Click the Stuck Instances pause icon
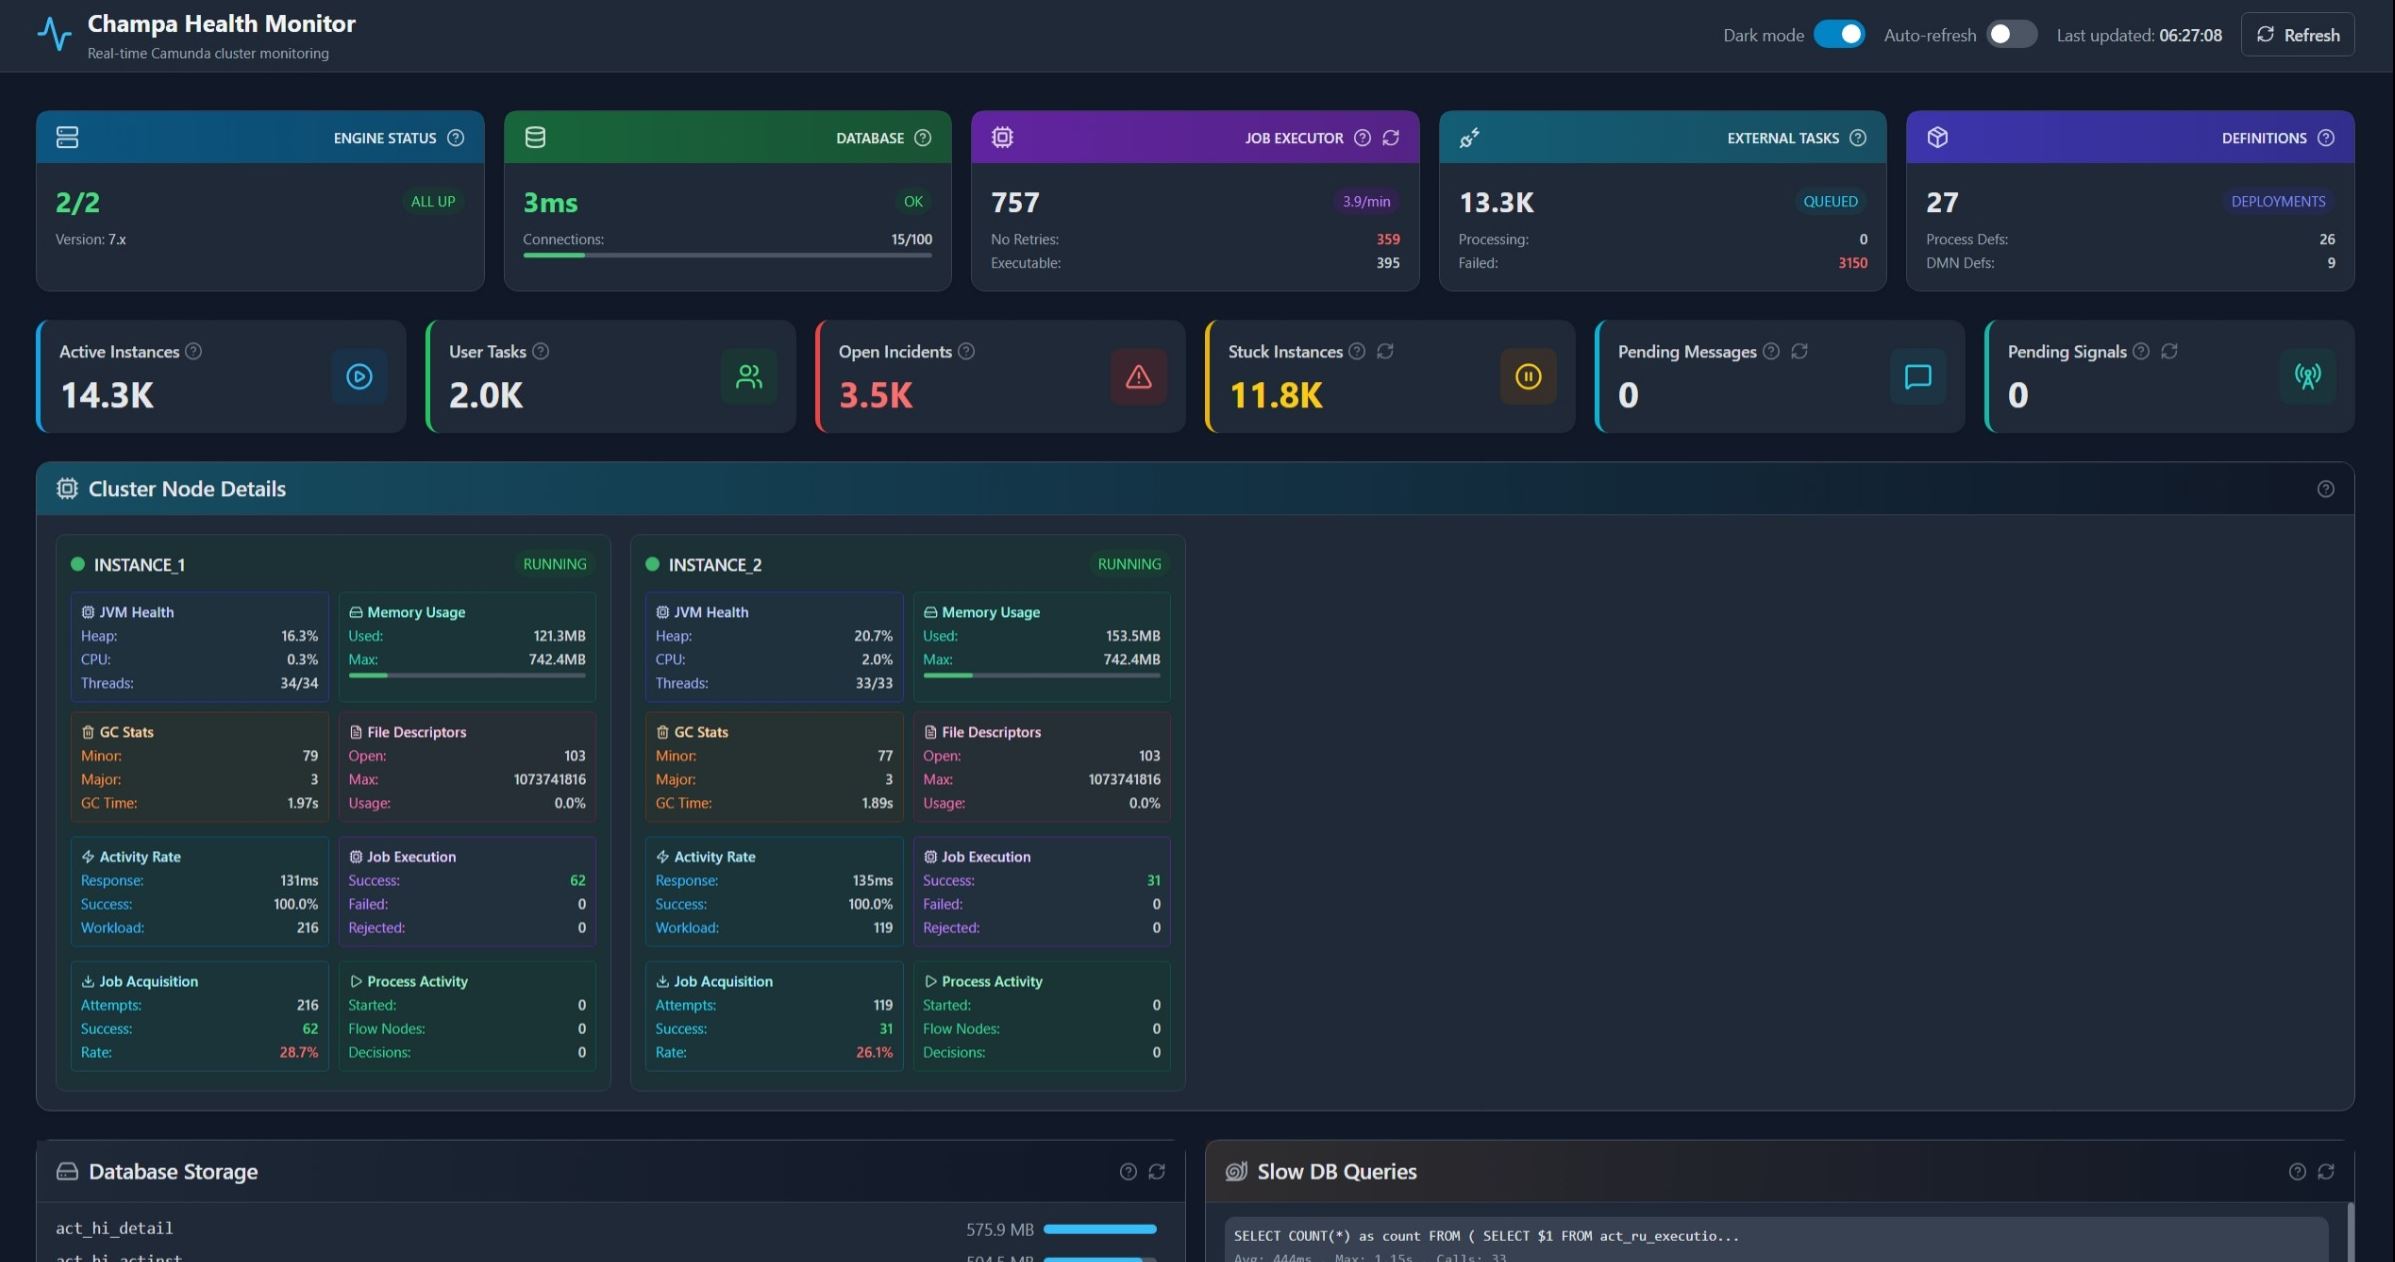 pos(1527,377)
